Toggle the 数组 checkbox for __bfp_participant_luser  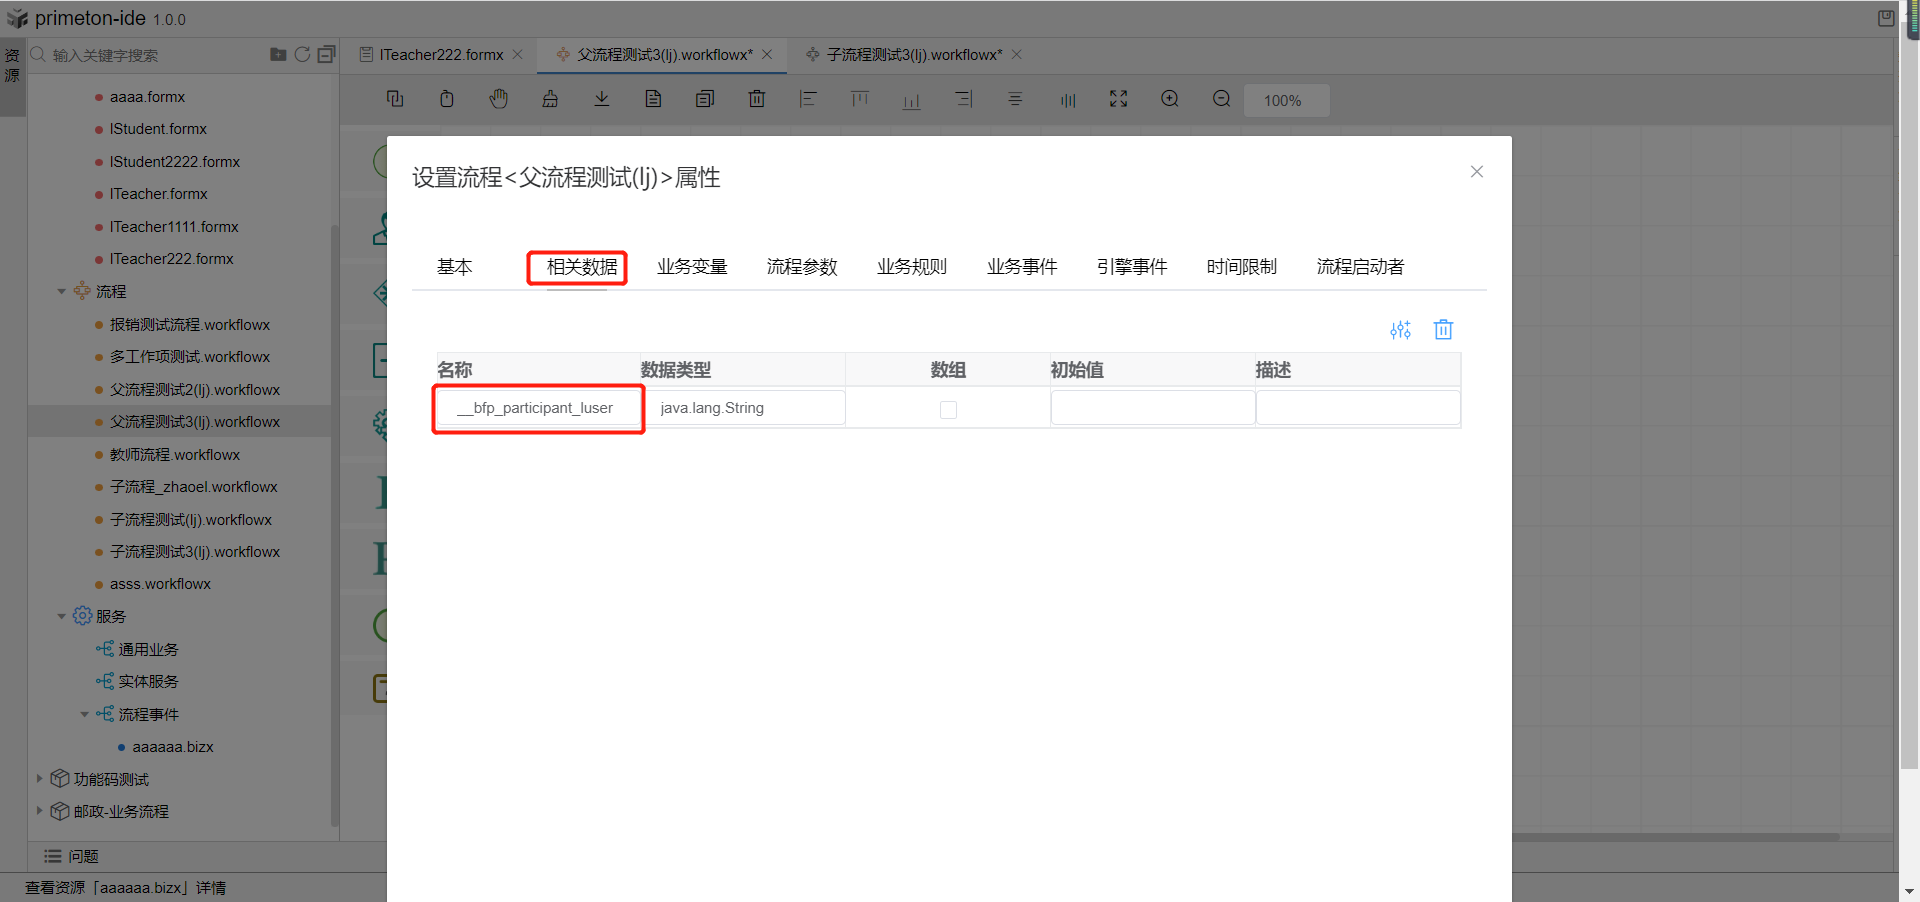[x=948, y=410]
